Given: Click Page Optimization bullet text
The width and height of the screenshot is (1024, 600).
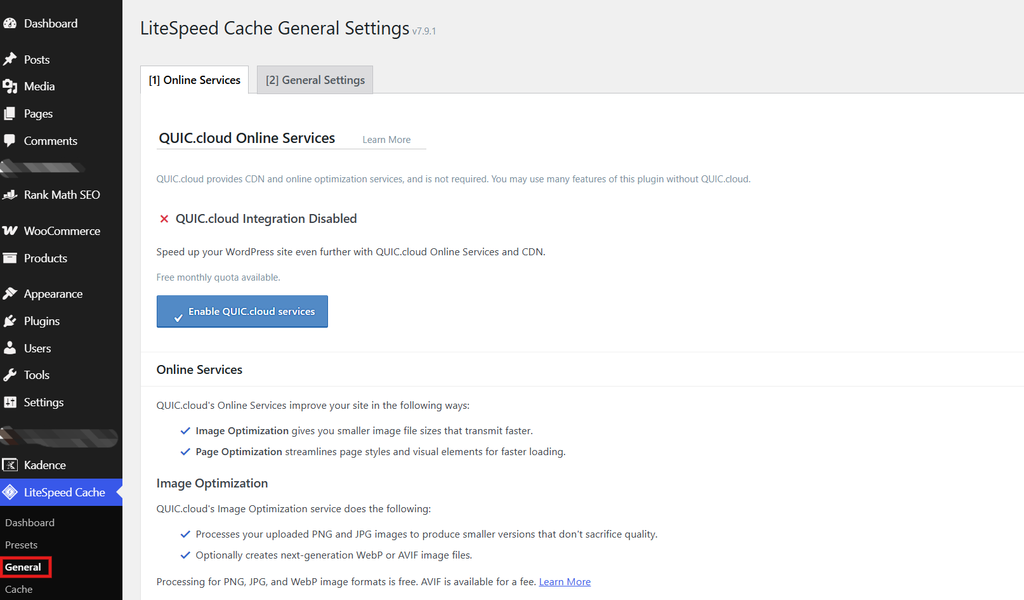Looking at the screenshot, I should (x=381, y=452).
